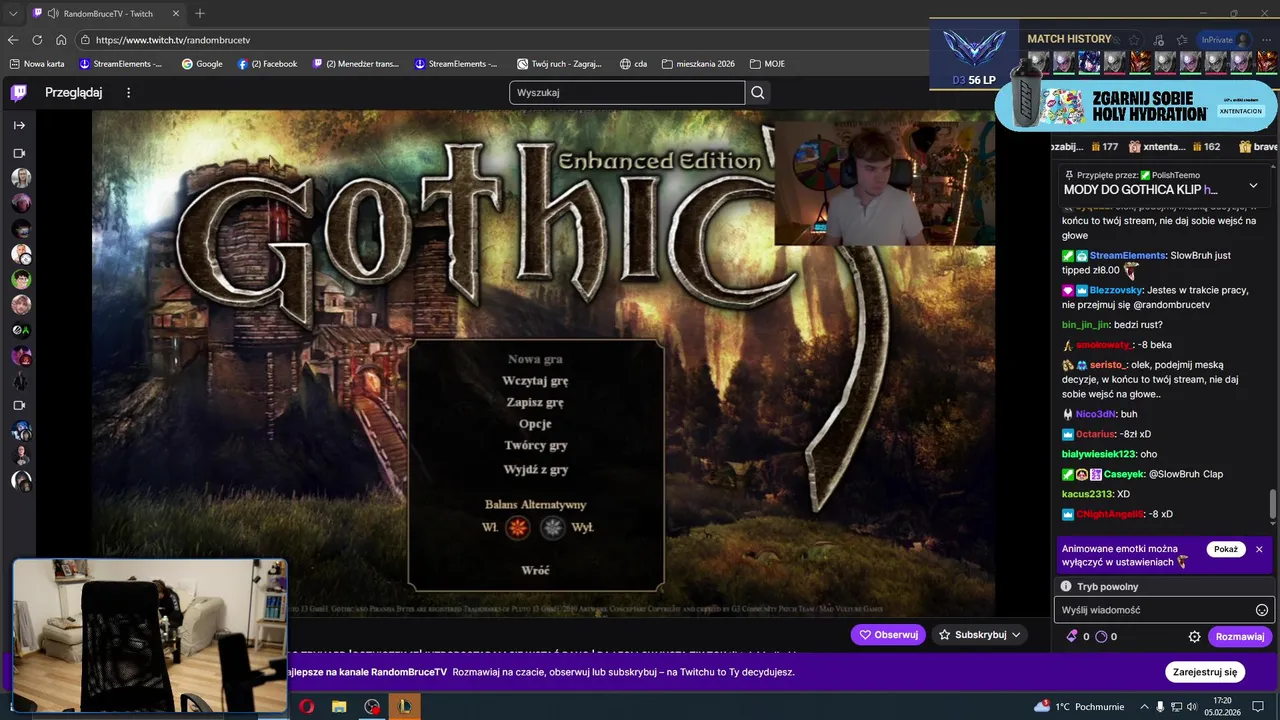
Task: Open File Explorer from taskbar
Action: (339, 706)
